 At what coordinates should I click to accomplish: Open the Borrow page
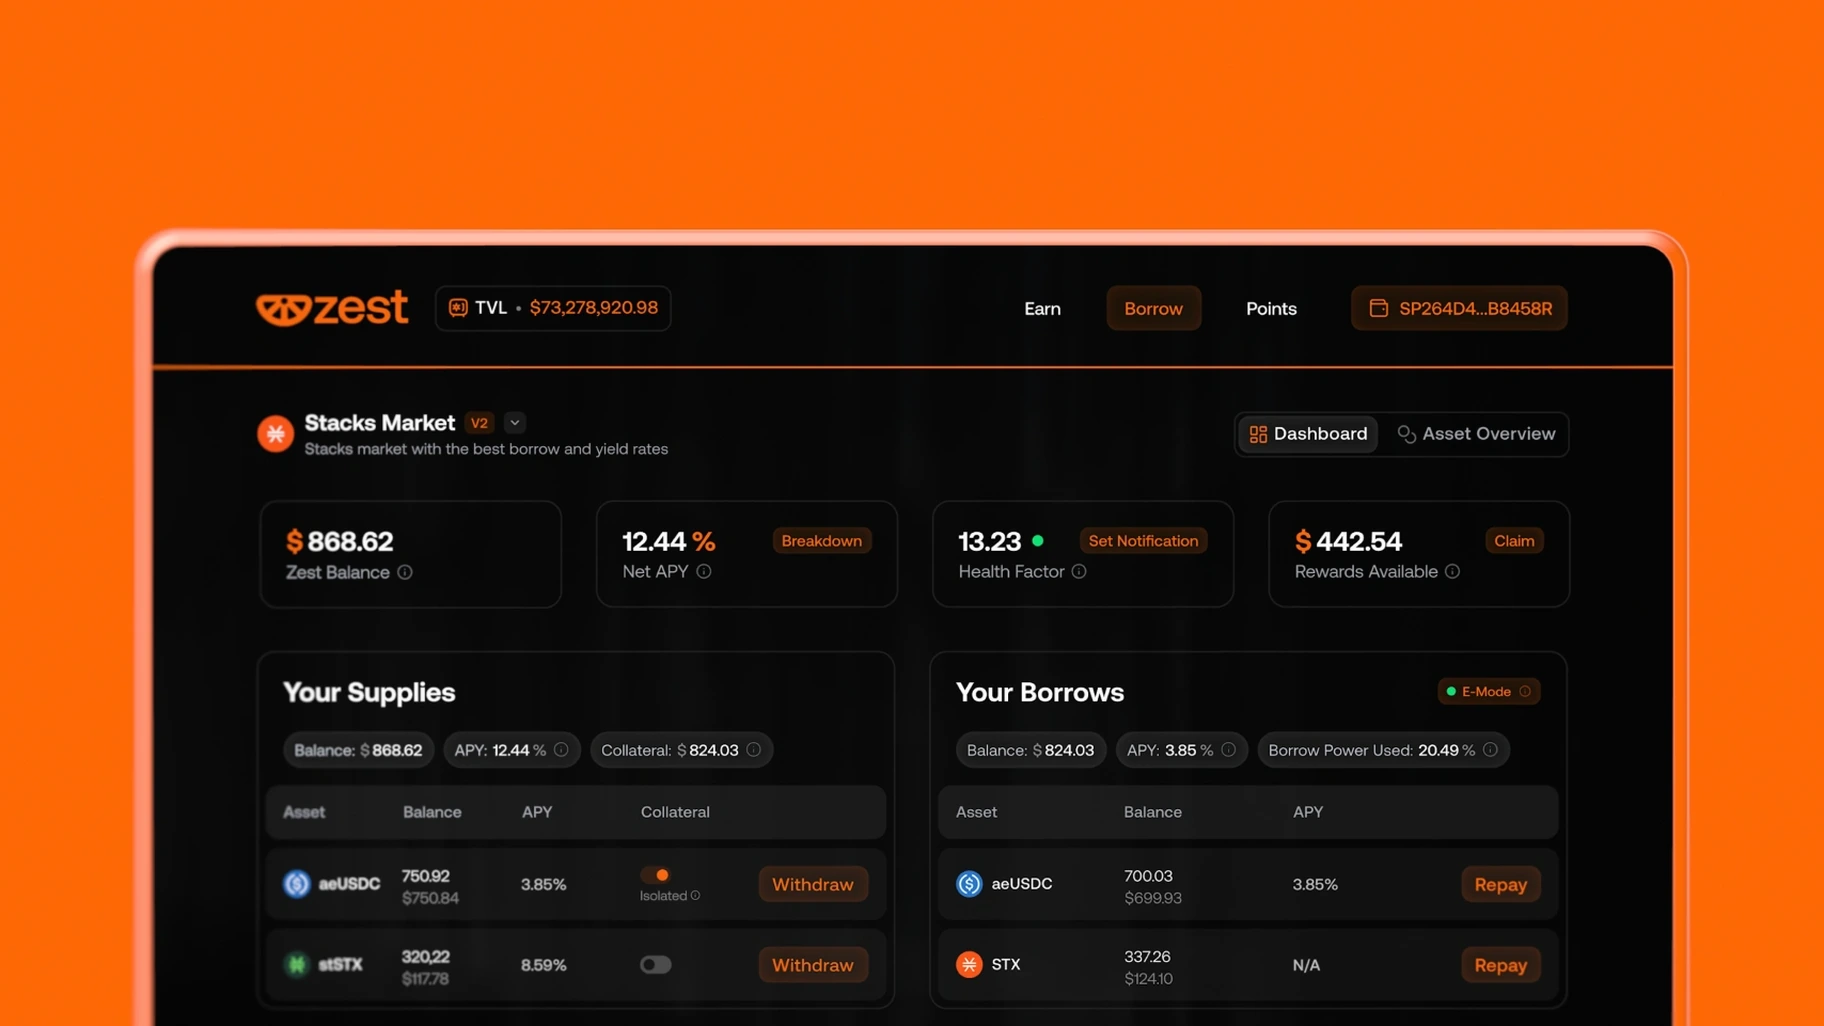pyautogui.click(x=1153, y=308)
